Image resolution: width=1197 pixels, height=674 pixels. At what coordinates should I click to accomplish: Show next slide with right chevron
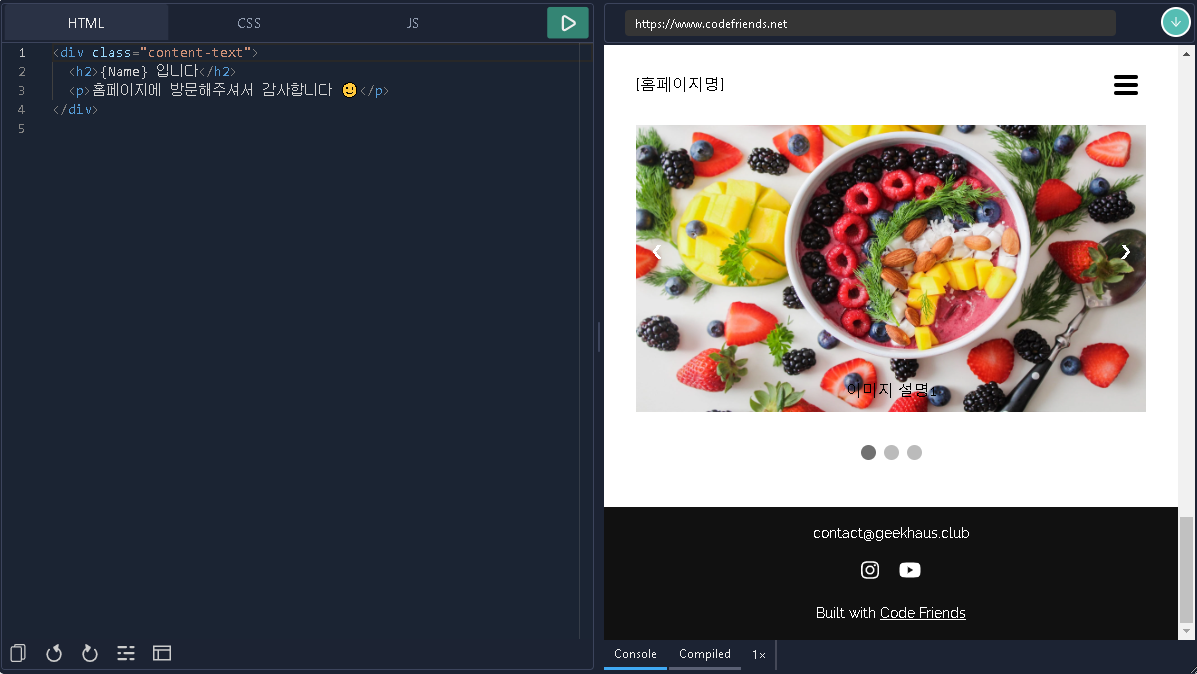click(1125, 252)
